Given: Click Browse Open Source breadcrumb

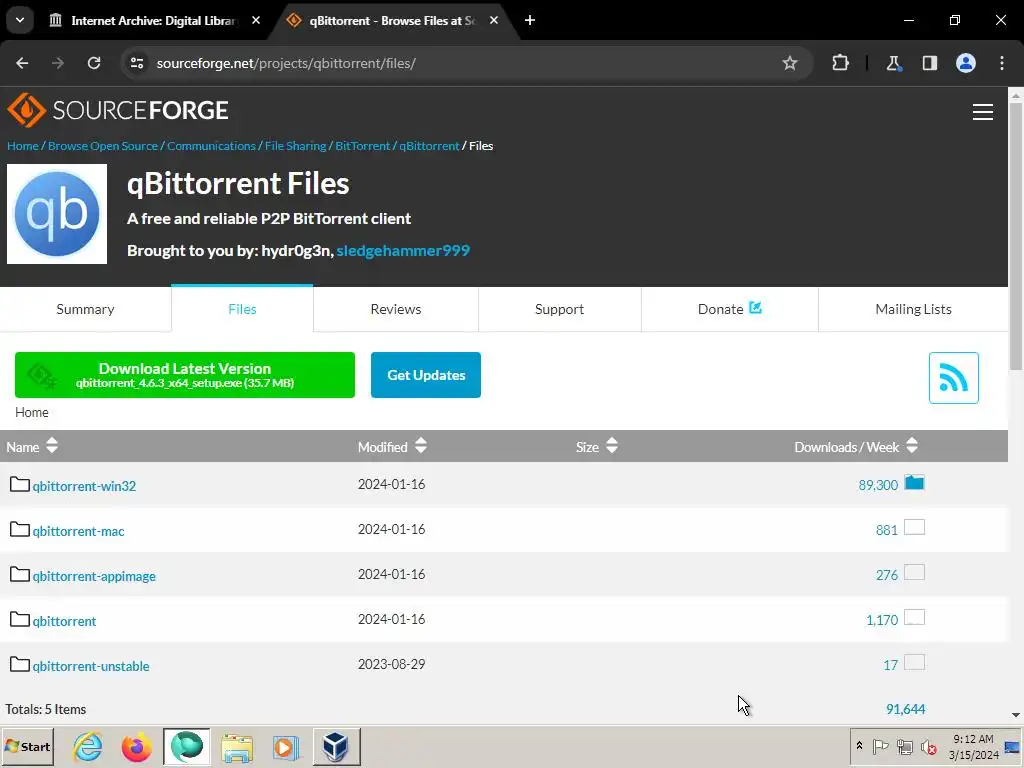Looking at the screenshot, I should point(103,146).
